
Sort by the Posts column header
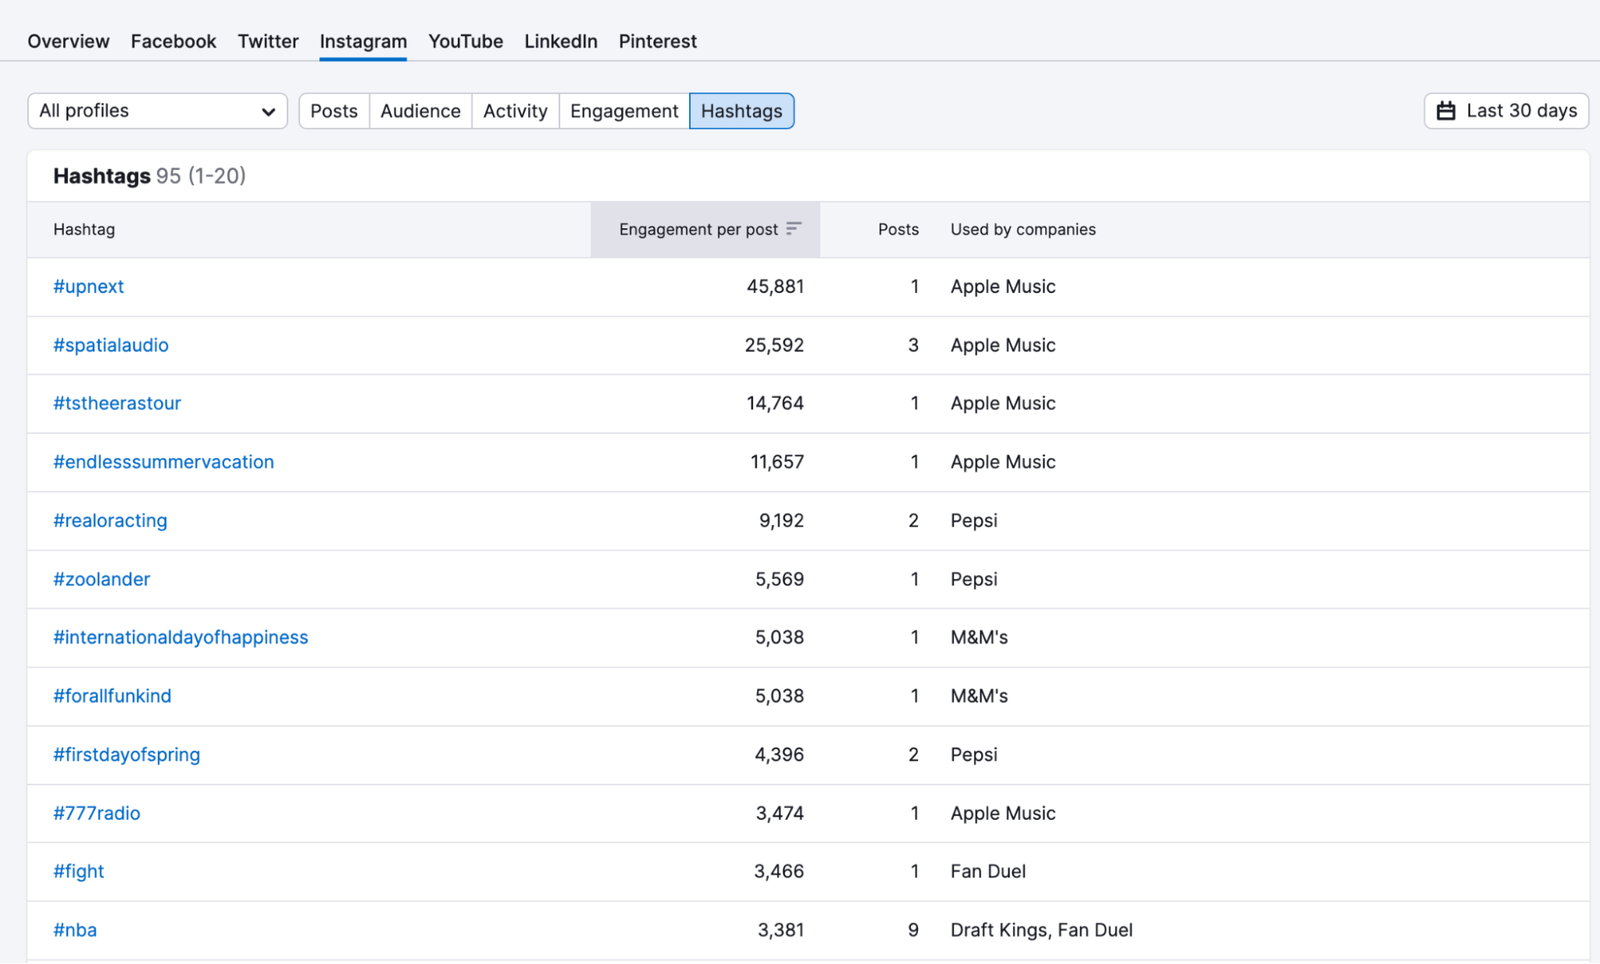tap(897, 230)
